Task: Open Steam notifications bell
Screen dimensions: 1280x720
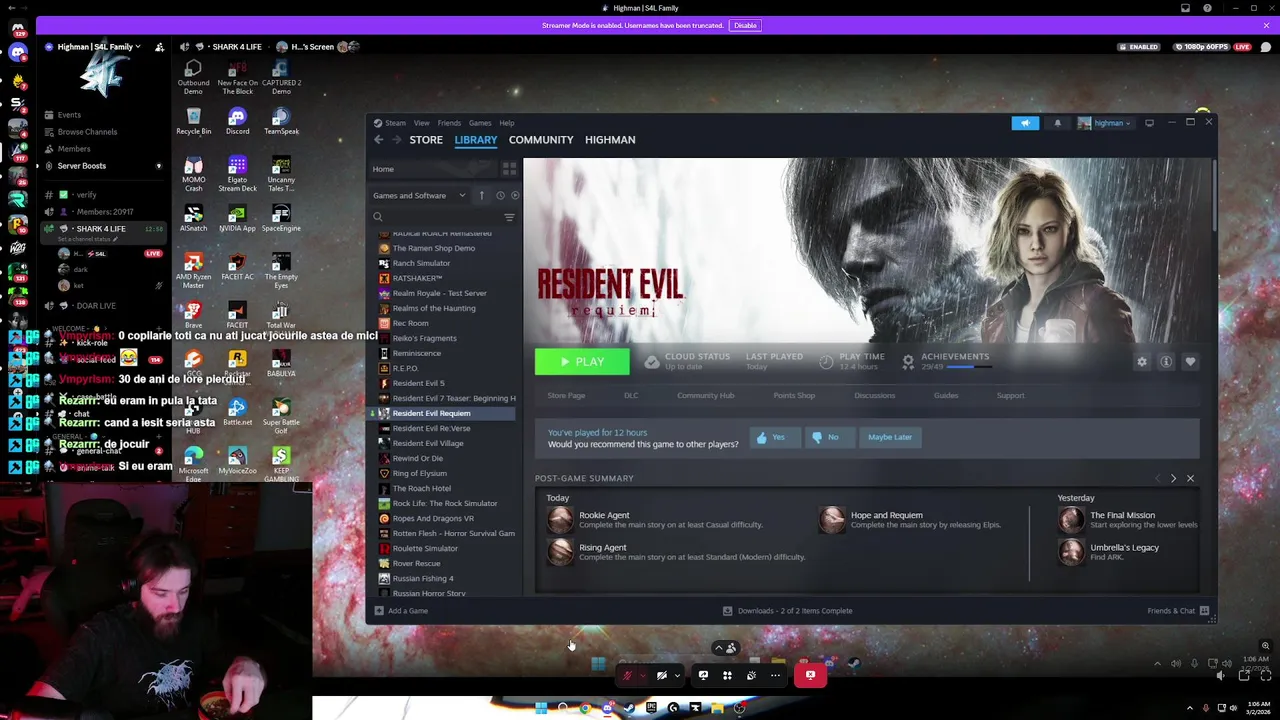Action: click(x=1057, y=123)
